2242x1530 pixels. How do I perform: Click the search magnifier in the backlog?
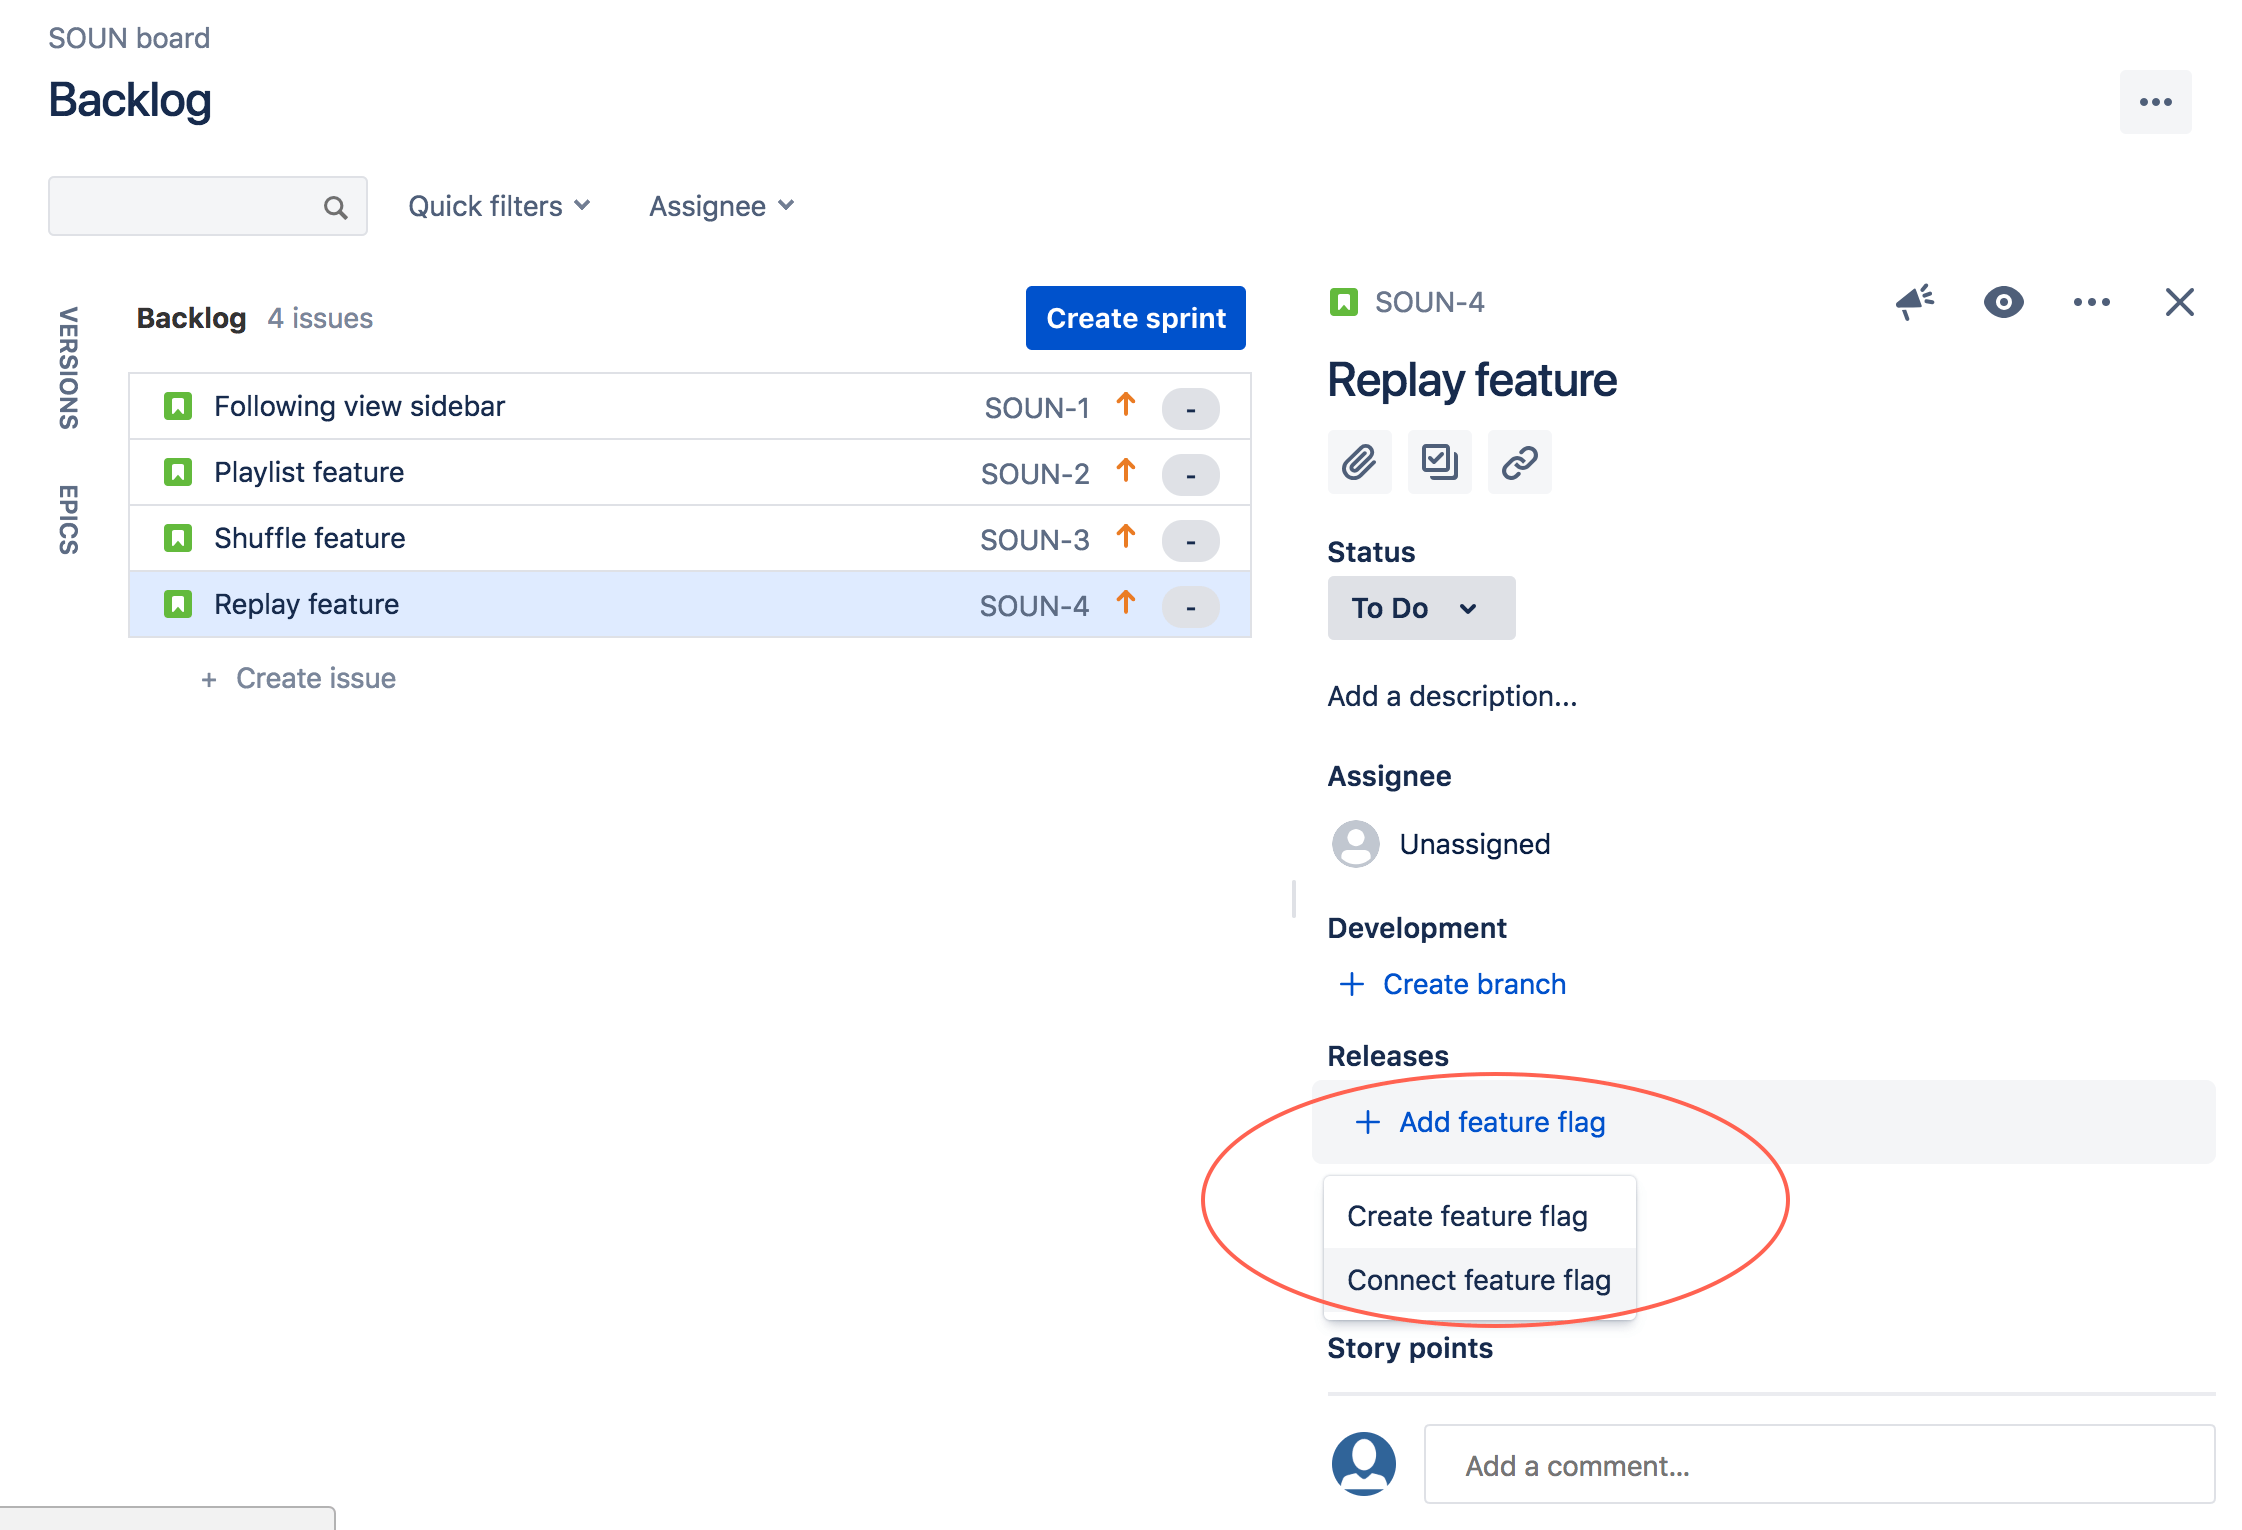[x=334, y=206]
